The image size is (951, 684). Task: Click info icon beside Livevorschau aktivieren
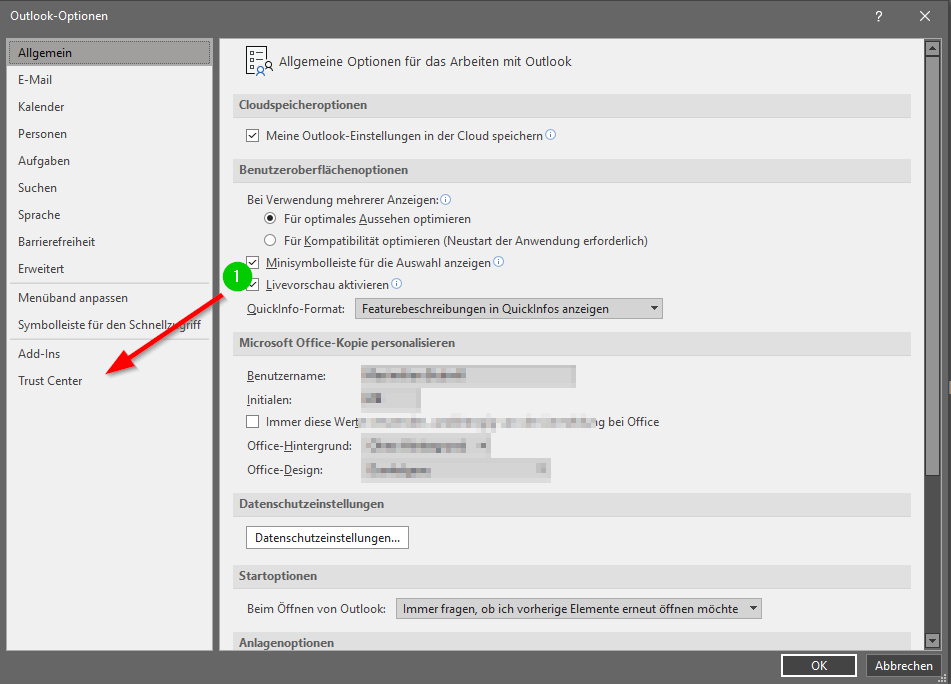(x=396, y=284)
